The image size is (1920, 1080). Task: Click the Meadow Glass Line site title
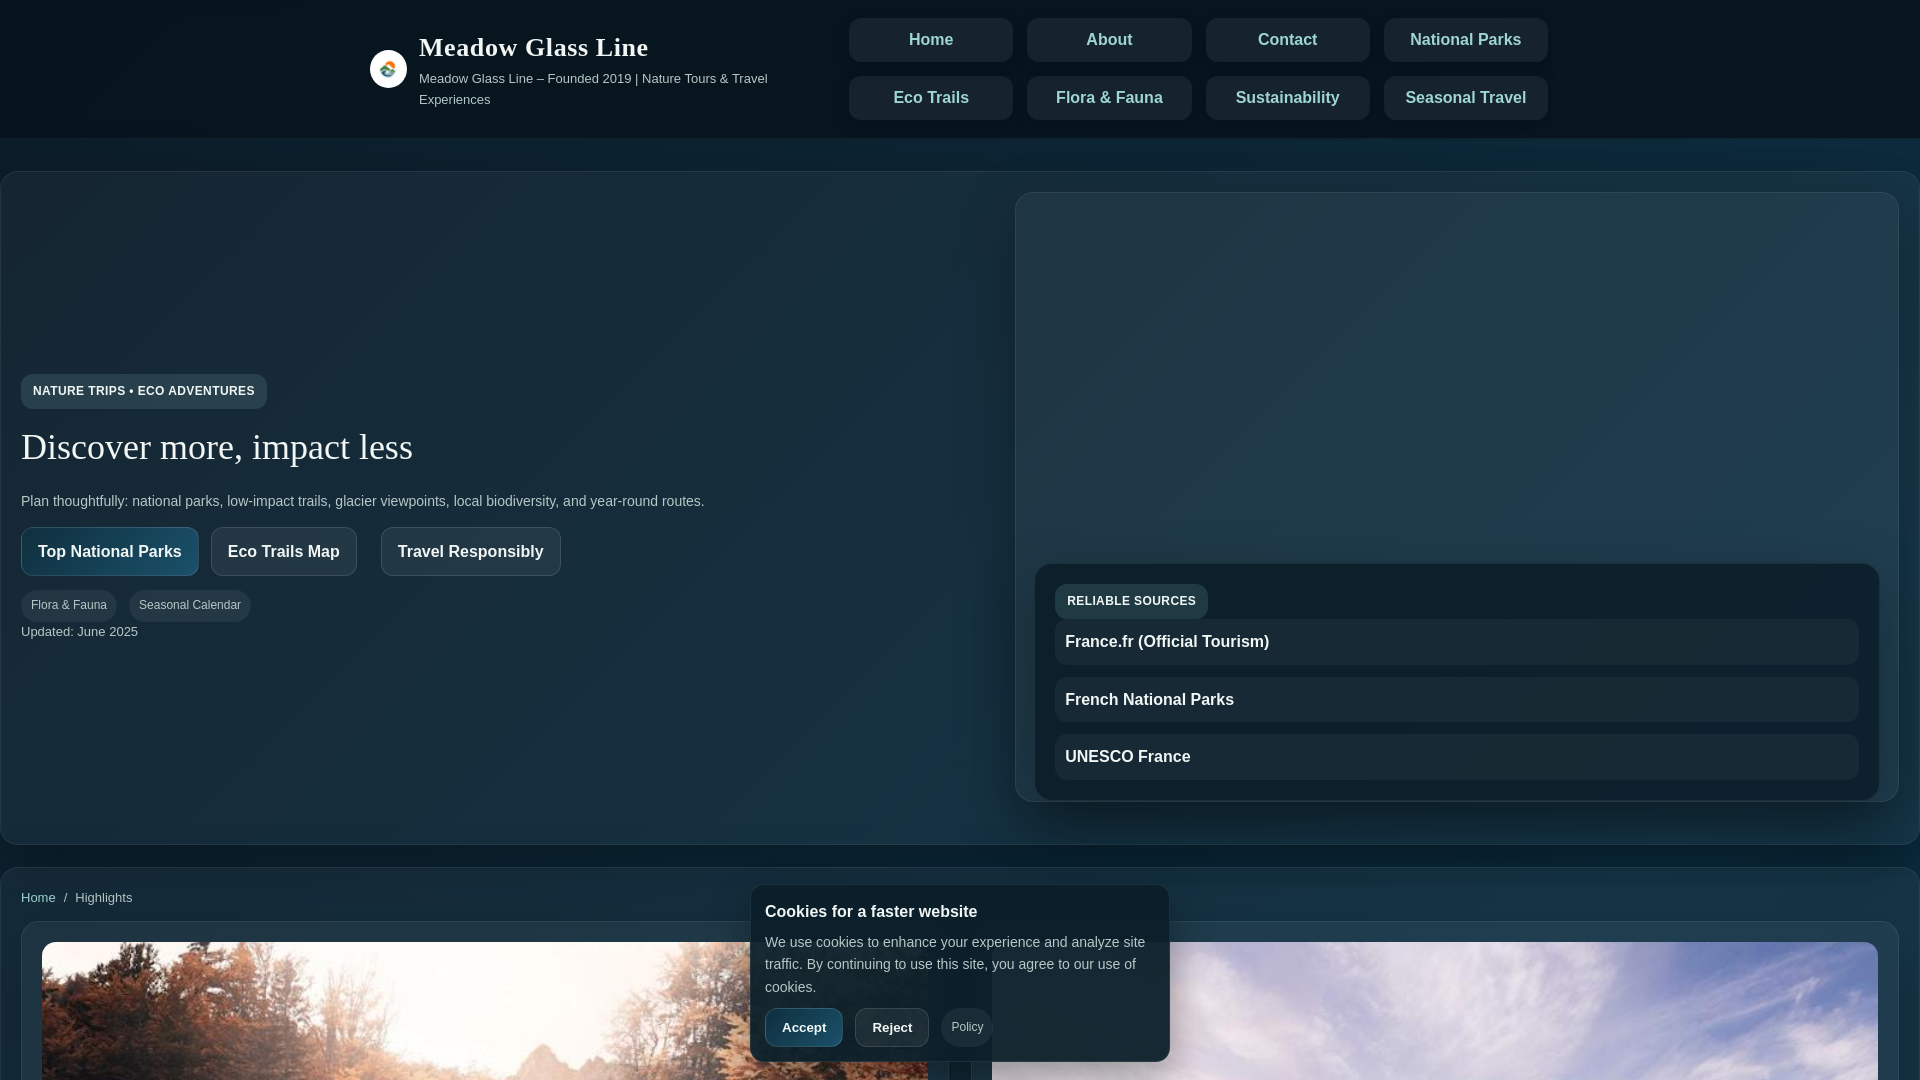click(x=533, y=47)
